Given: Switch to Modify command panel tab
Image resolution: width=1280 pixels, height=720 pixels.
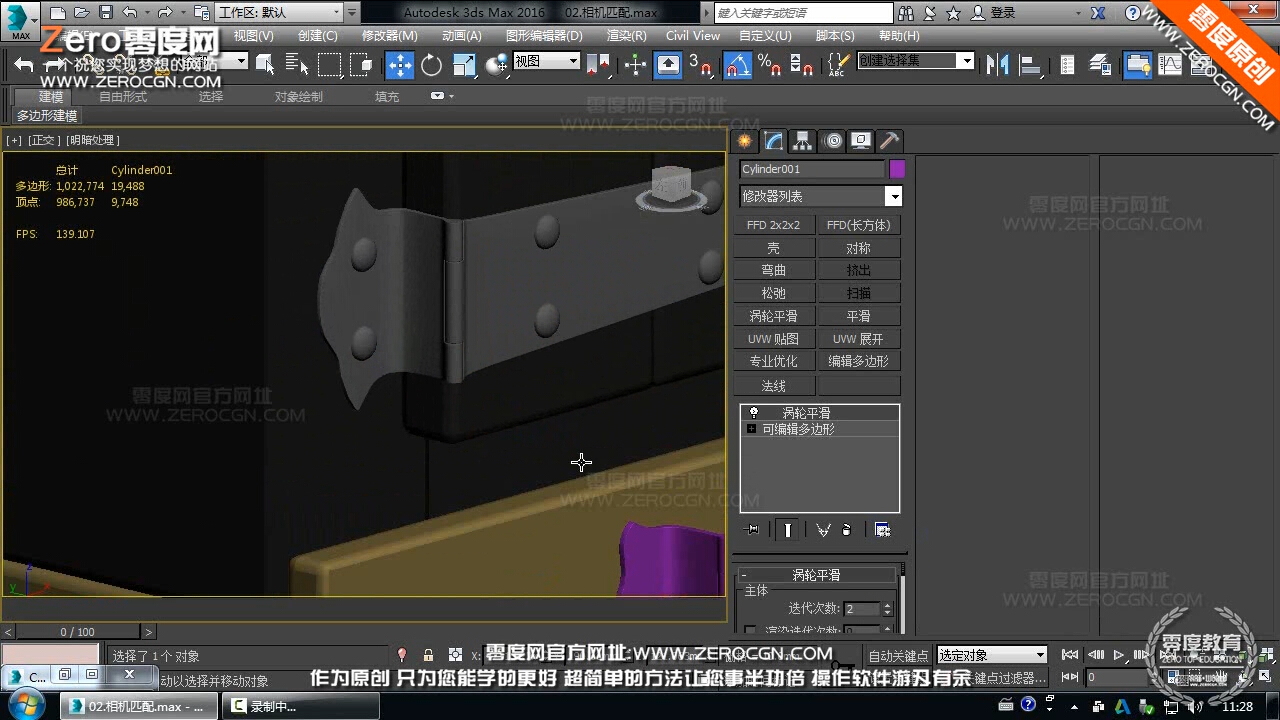Looking at the screenshot, I should click(x=773, y=141).
